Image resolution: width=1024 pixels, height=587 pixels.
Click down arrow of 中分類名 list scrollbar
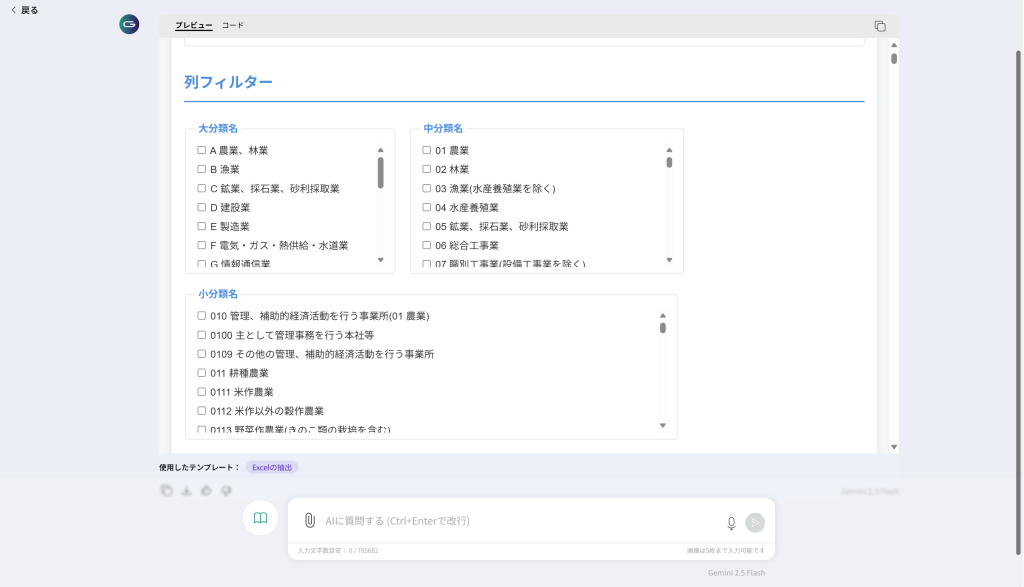(669, 260)
